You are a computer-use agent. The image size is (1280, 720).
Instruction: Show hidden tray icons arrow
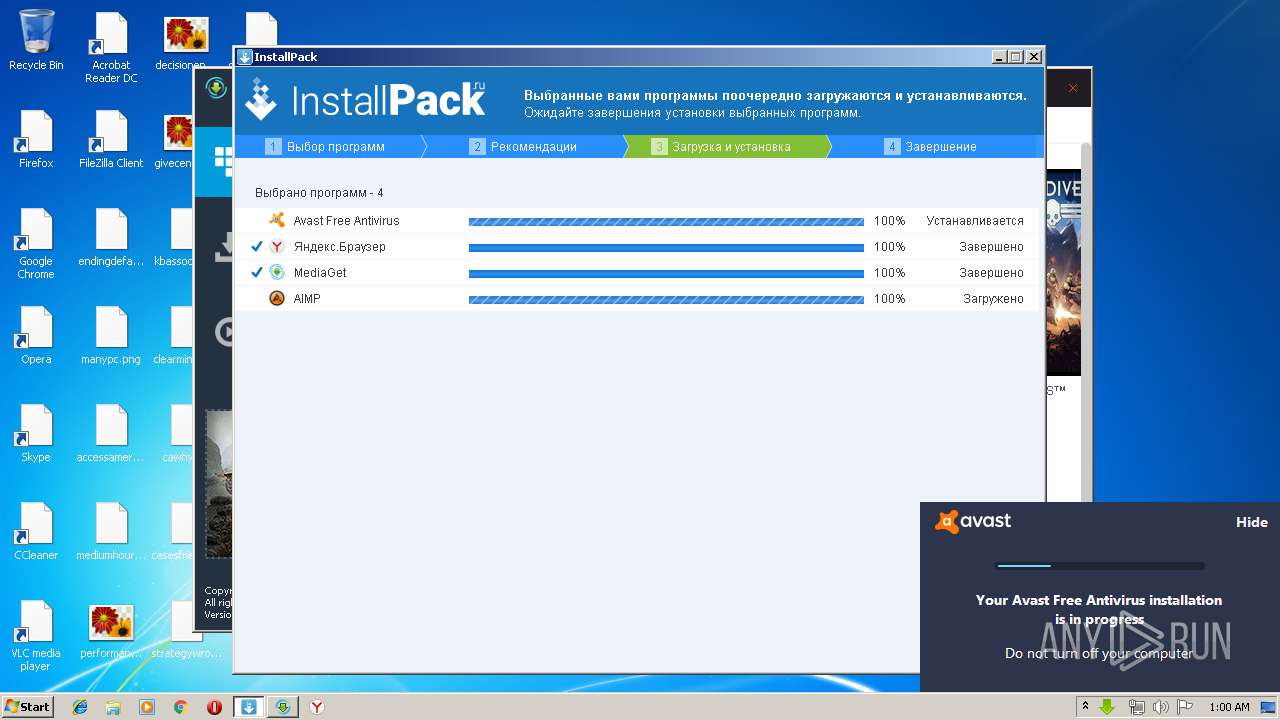[x=1085, y=707]
